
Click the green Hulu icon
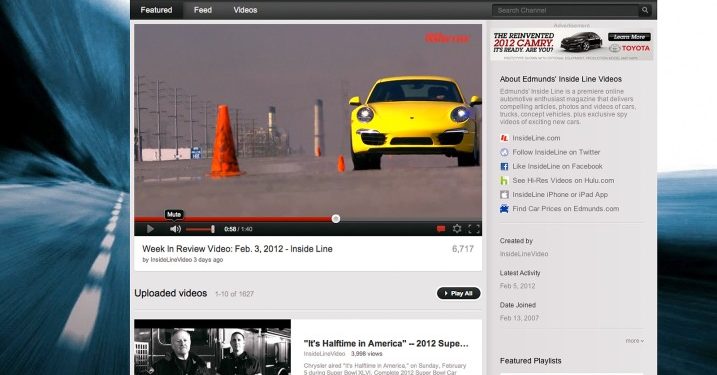[504, 181]
